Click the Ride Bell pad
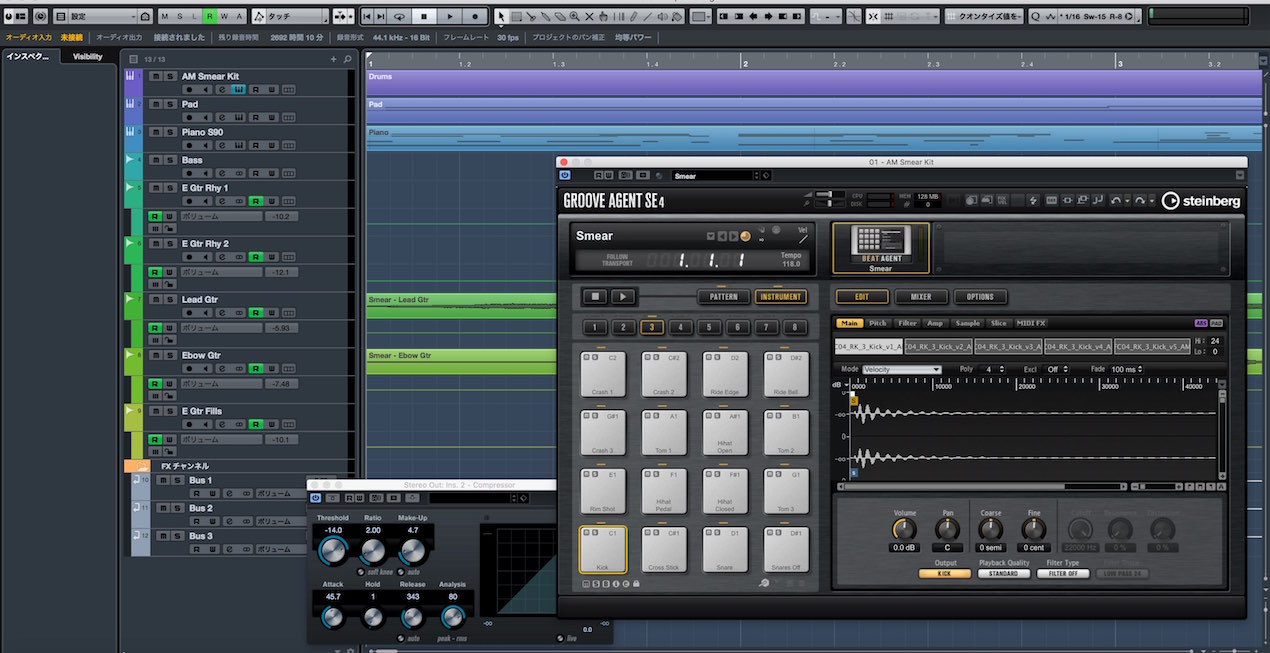Viewport: 1270px width, 653px height. point(787,374)
